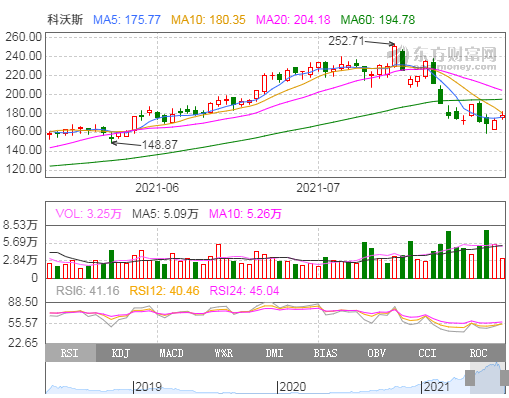Viewport: 509px width, 398px height.
Task: Show the W%R indicator tab
Action: tap(223, 353)
